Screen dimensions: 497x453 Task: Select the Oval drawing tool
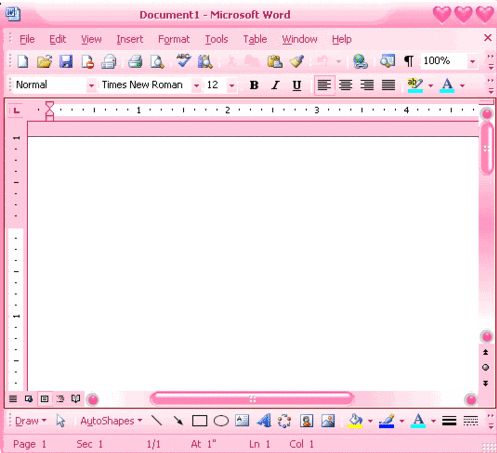click(x=221, y=421)
